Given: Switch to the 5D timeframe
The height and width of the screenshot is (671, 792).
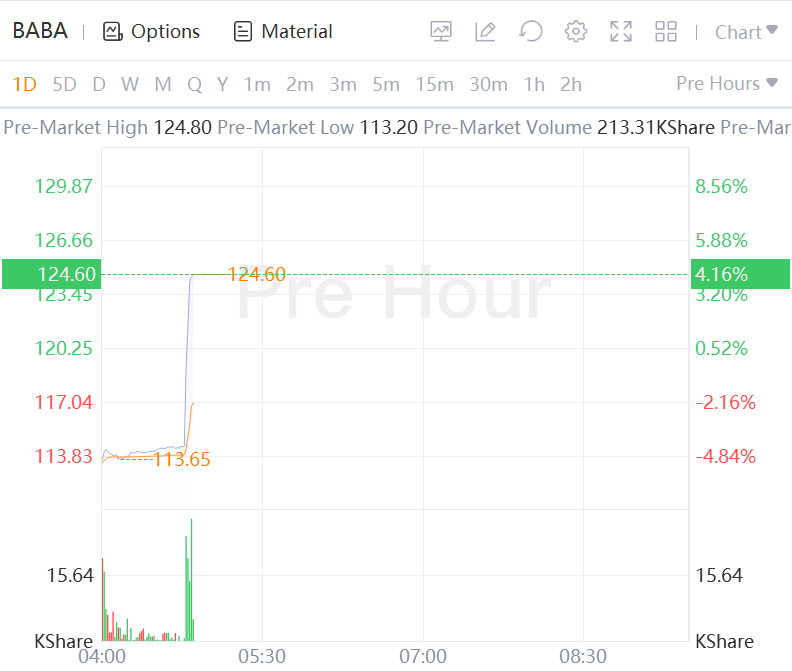Looking at the screenshot, I should (64, 84).
